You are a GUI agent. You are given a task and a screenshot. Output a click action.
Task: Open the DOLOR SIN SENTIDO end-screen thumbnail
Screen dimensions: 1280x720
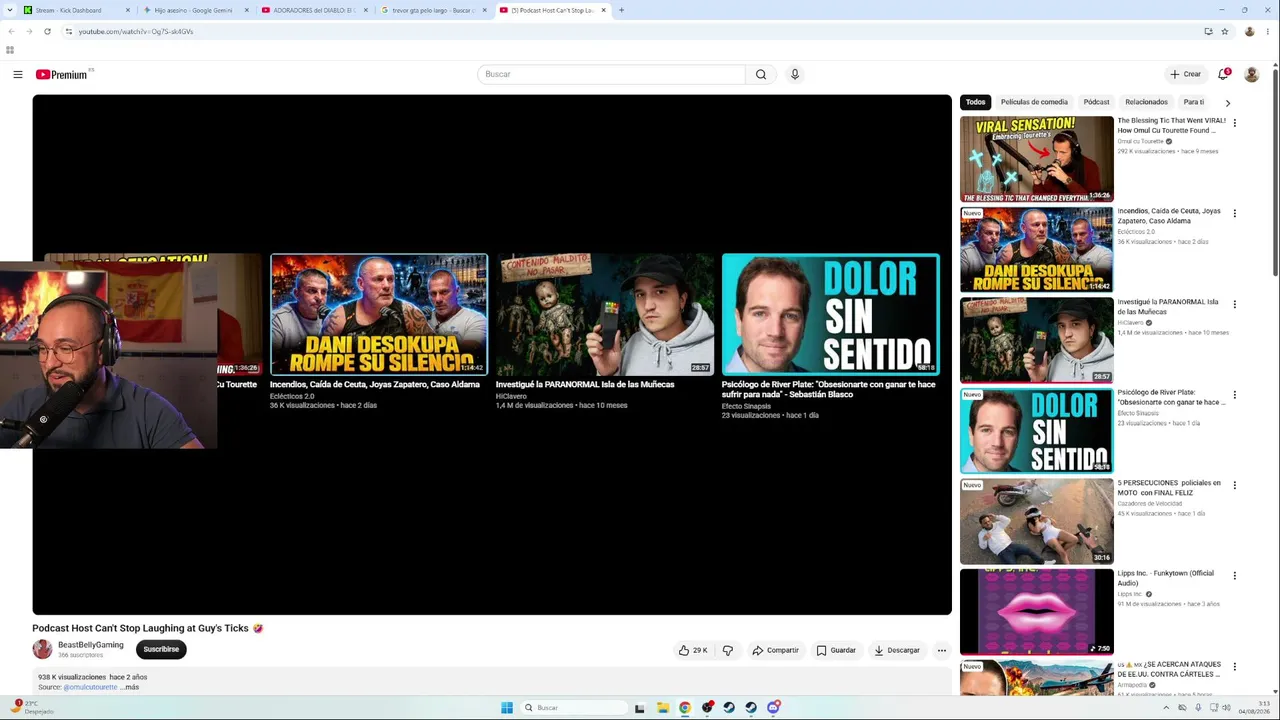[x=831, y=314]
